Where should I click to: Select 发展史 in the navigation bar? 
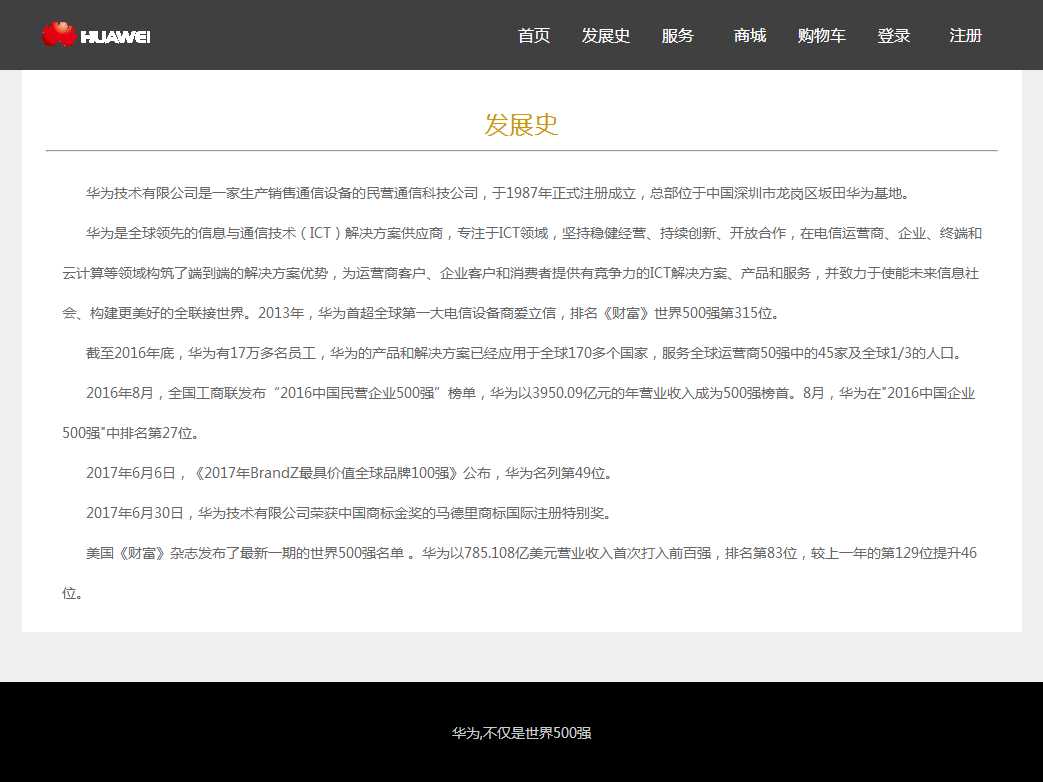click(605, 36)
